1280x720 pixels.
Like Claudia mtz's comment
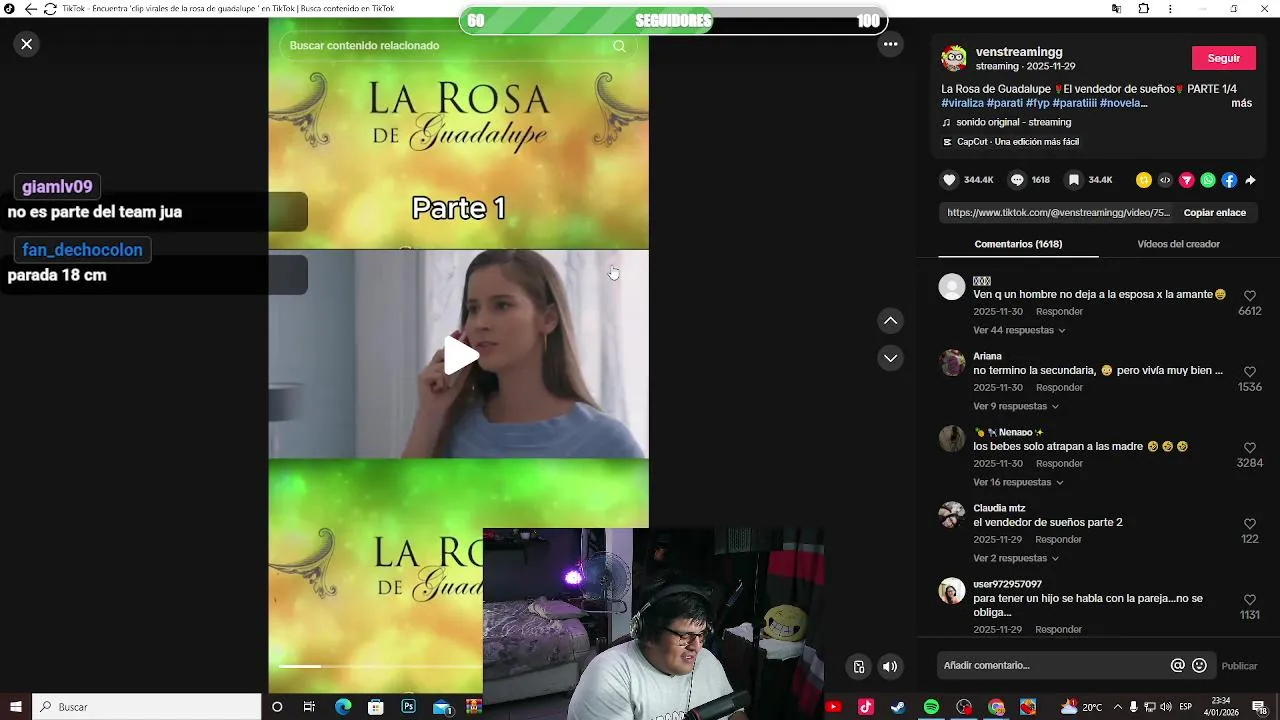tap(1250, 524)
